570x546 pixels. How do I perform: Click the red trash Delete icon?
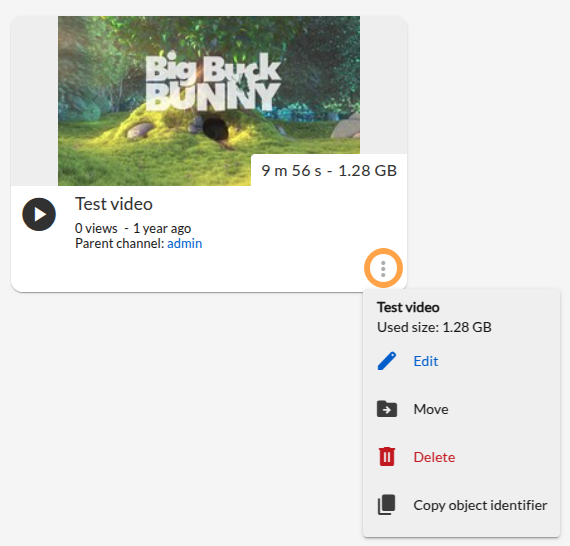pyautogui.click(x=387, y=457)
